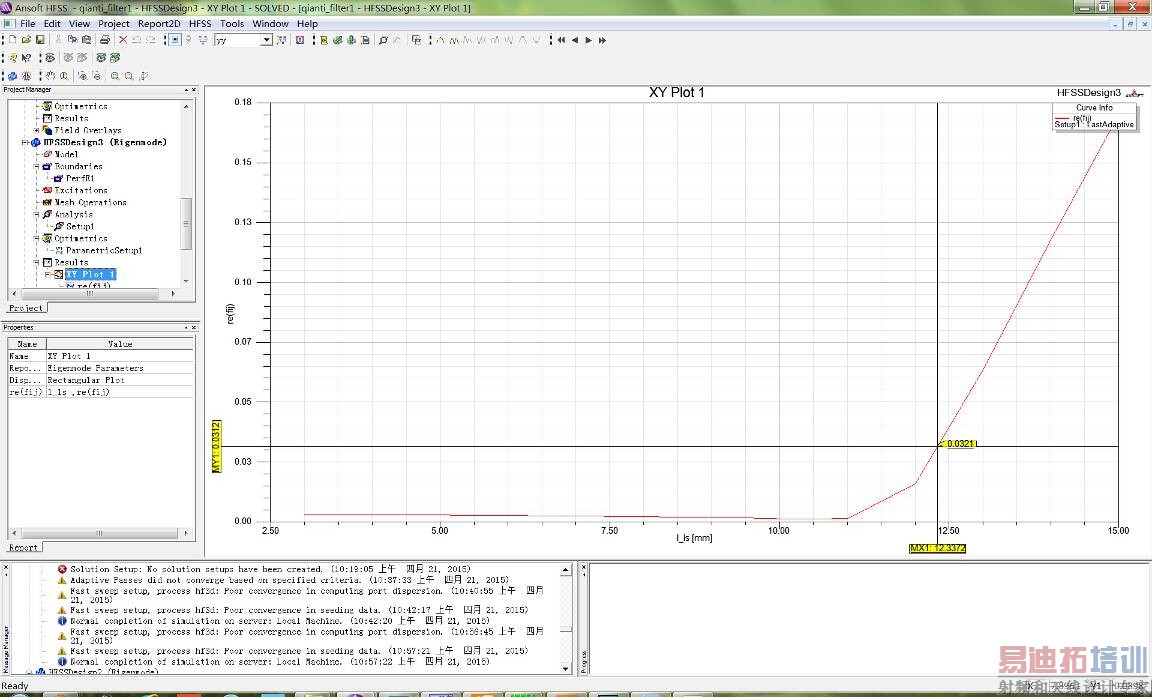Click the context help arrow-question icon
Image resolution: width=1152 pixels, height=697 pixels.
click(x=26, y=57)
